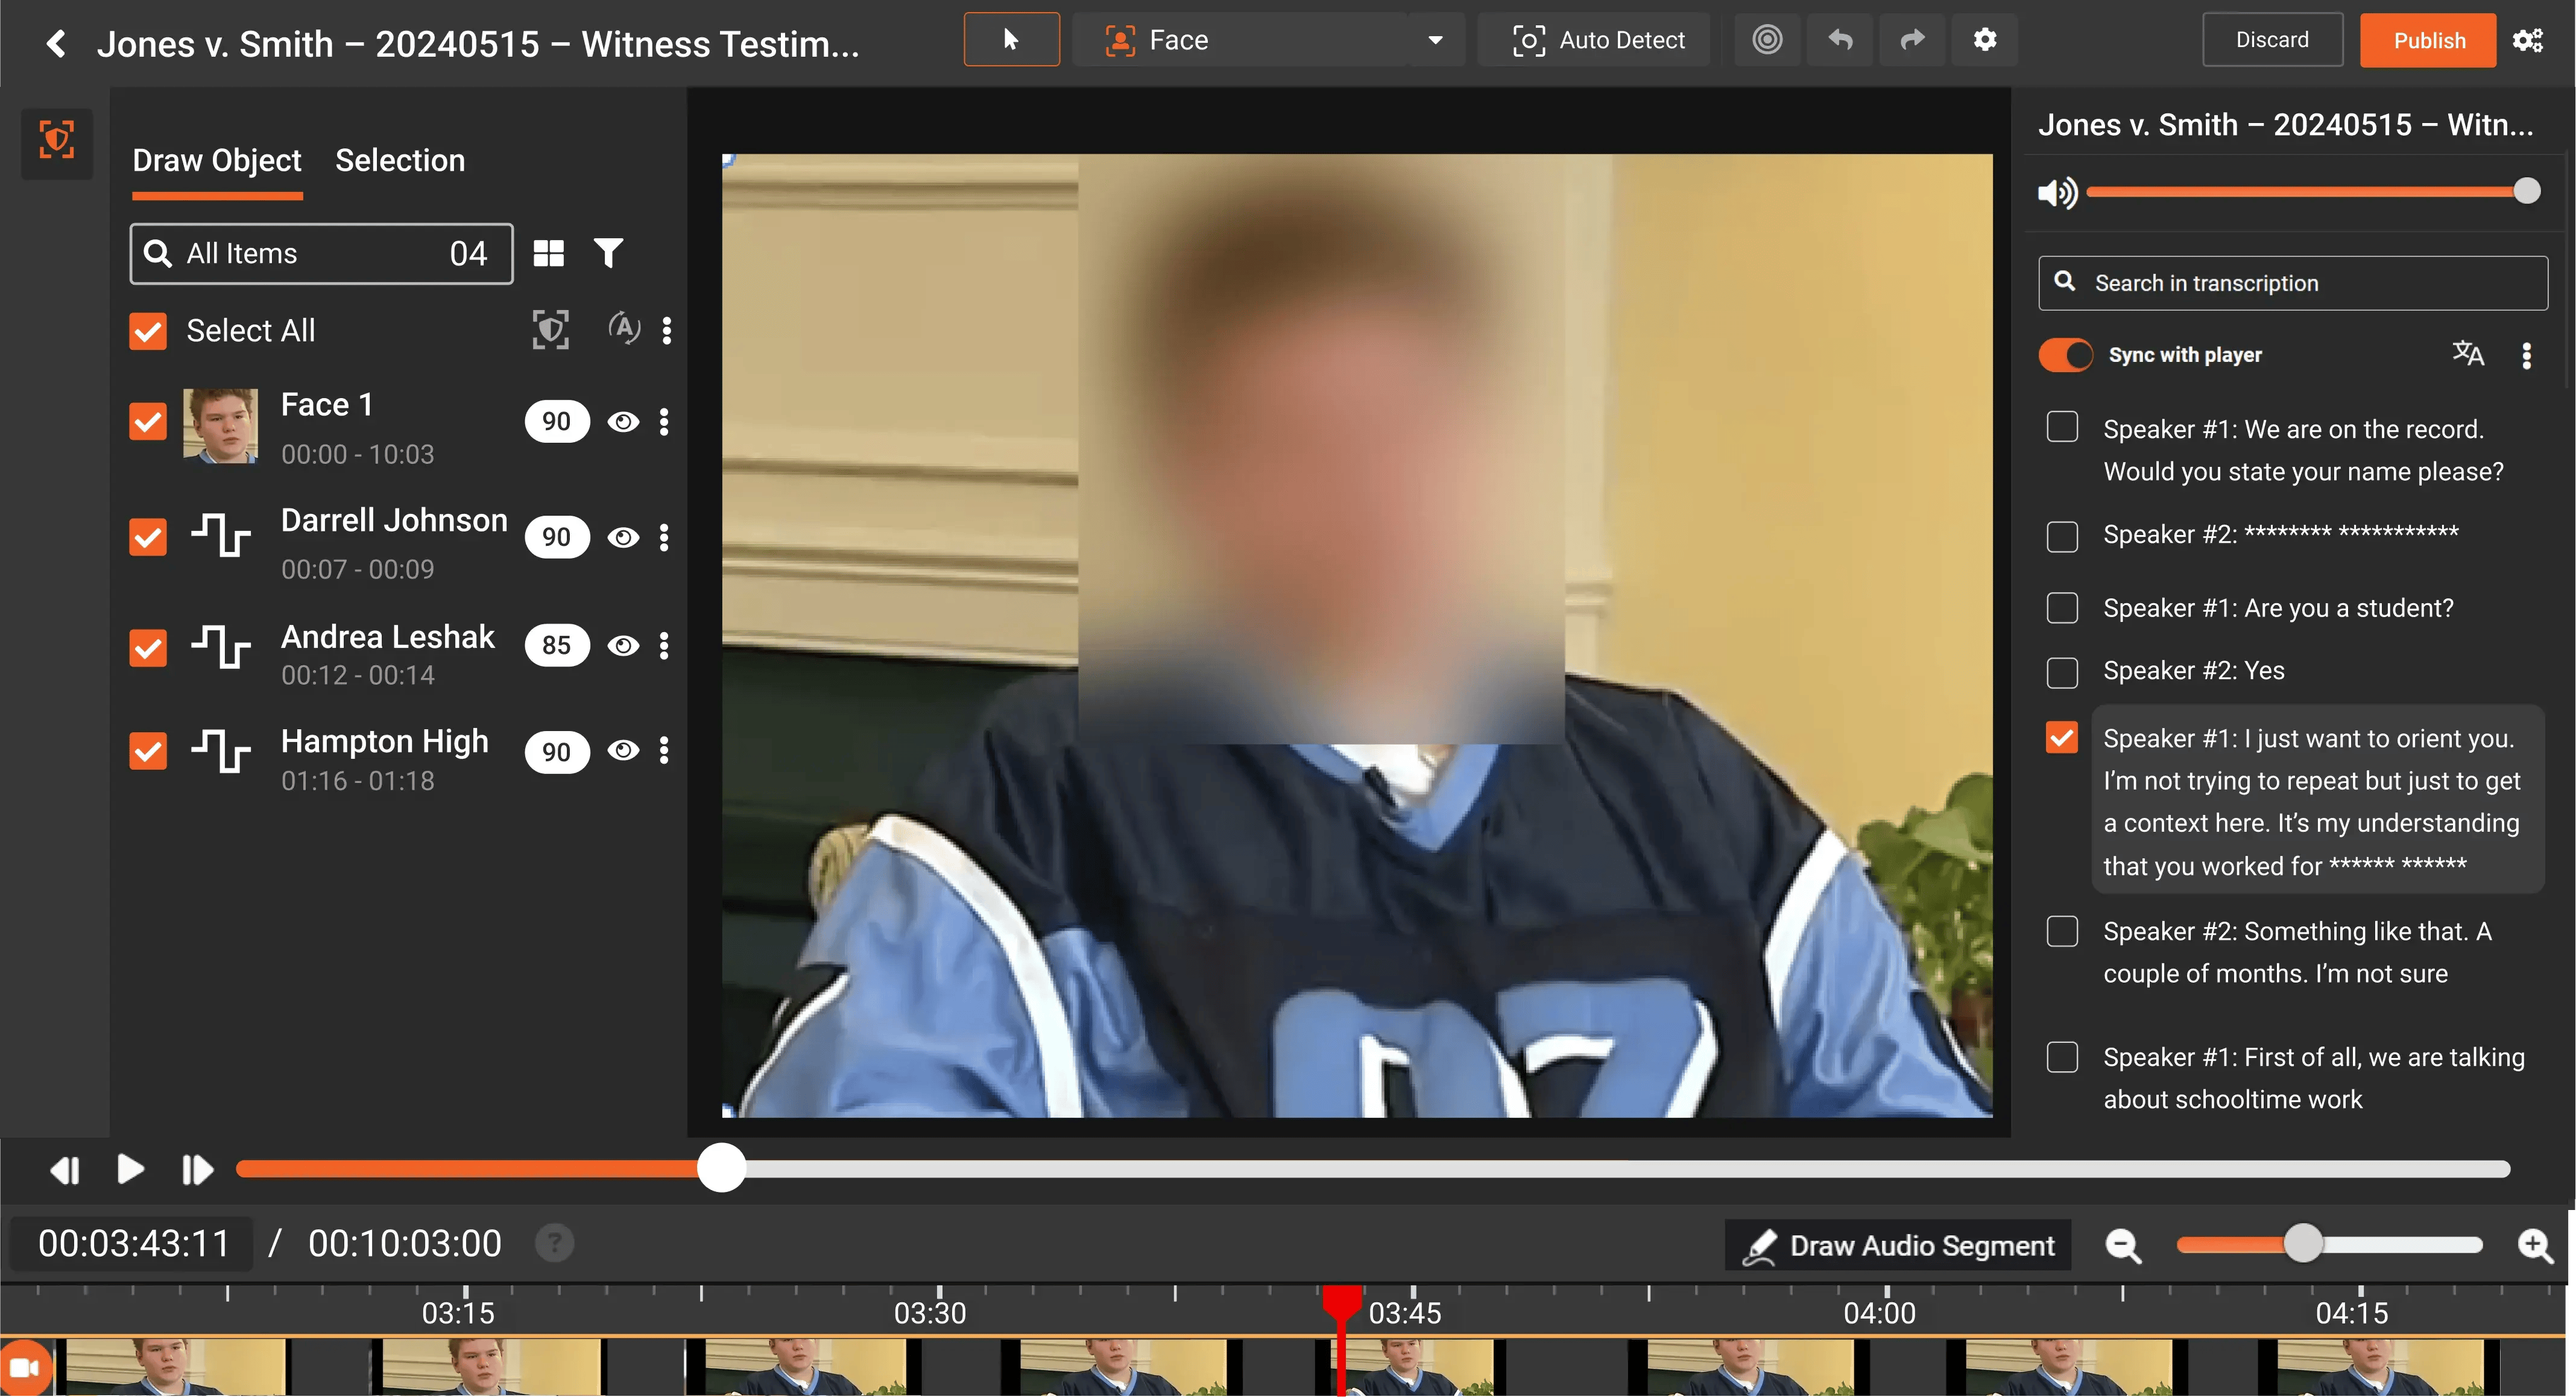Switch to grid view layout

click(548, 253)
